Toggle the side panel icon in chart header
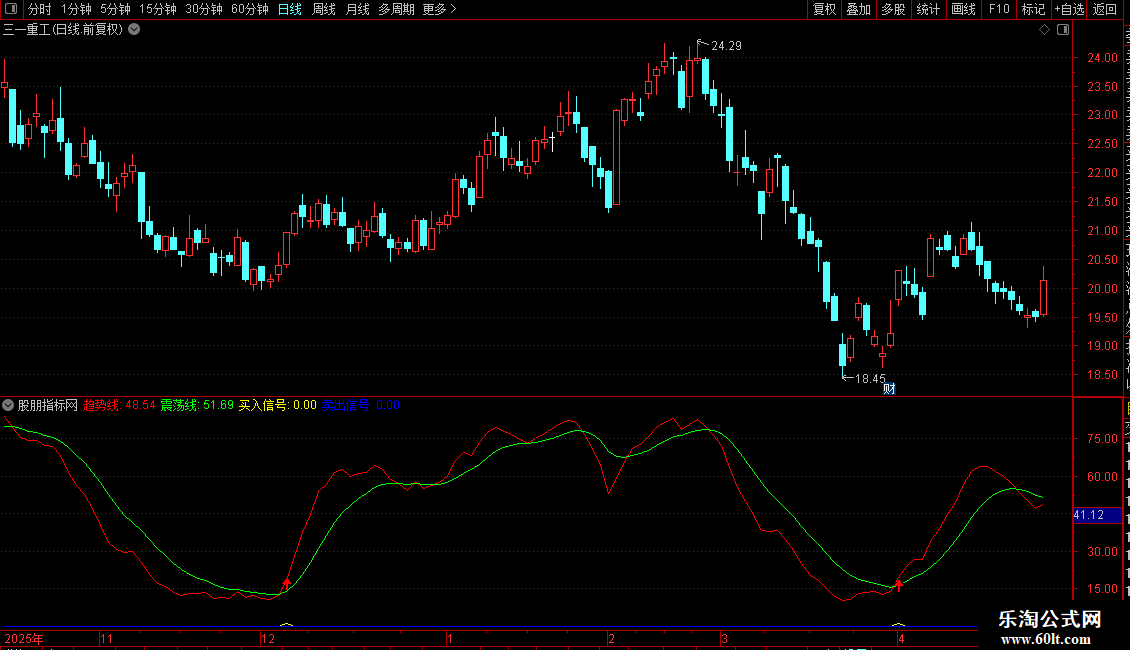Screen dimensions: 1130x650 (1063, 30)
